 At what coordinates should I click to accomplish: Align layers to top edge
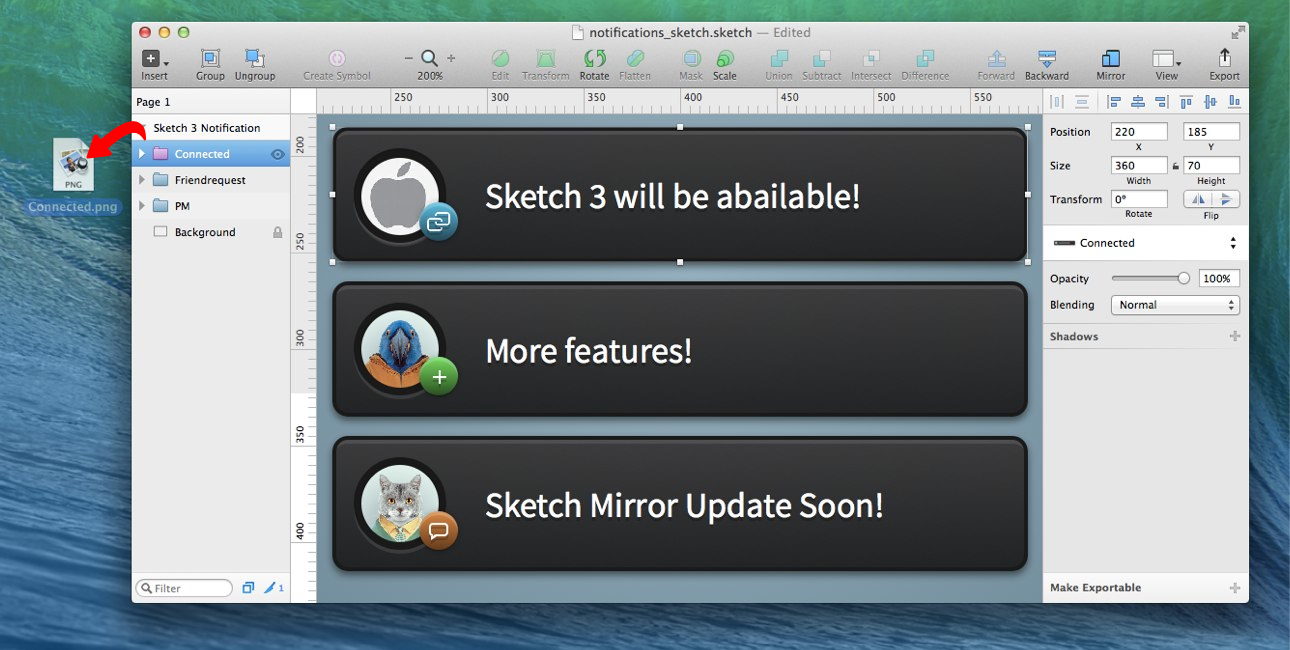(1186, 101)
